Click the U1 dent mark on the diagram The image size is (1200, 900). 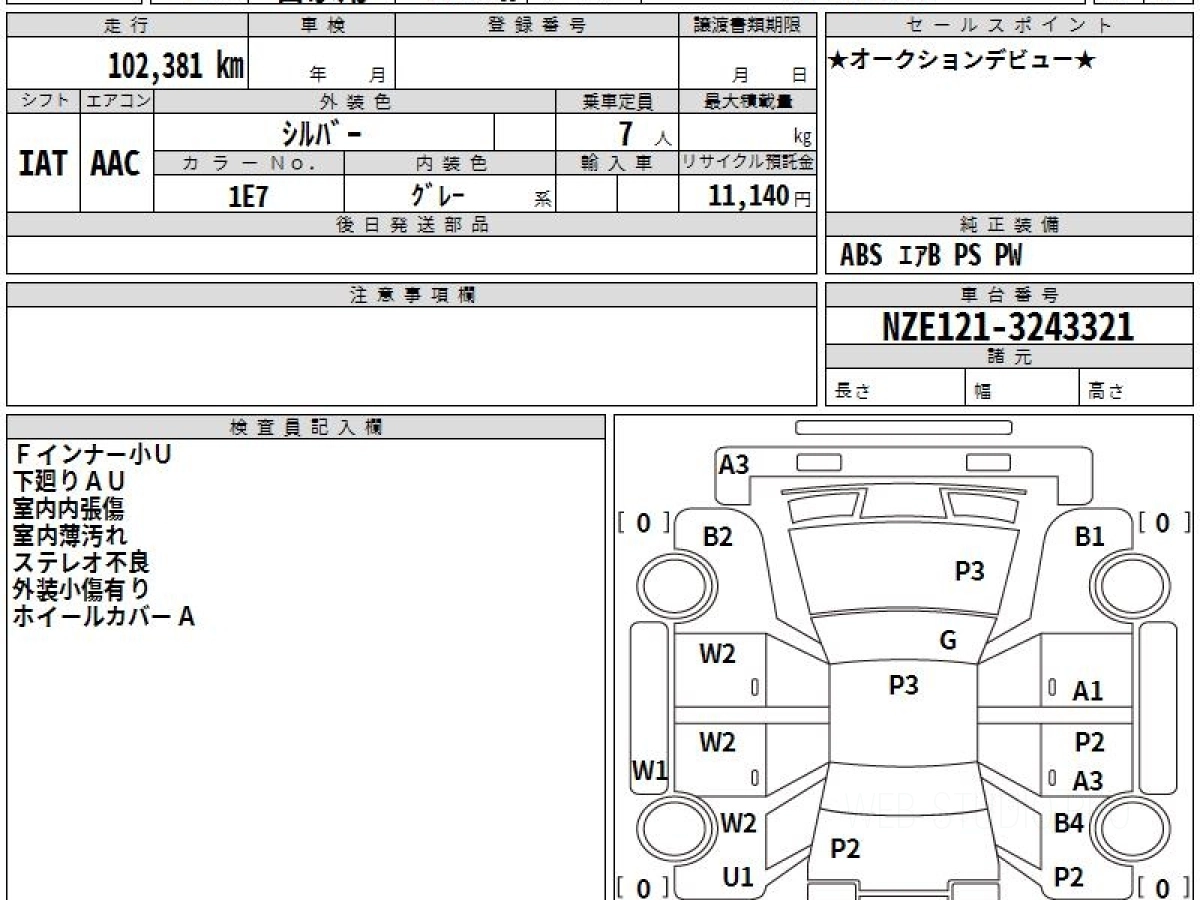click(737, 877)
